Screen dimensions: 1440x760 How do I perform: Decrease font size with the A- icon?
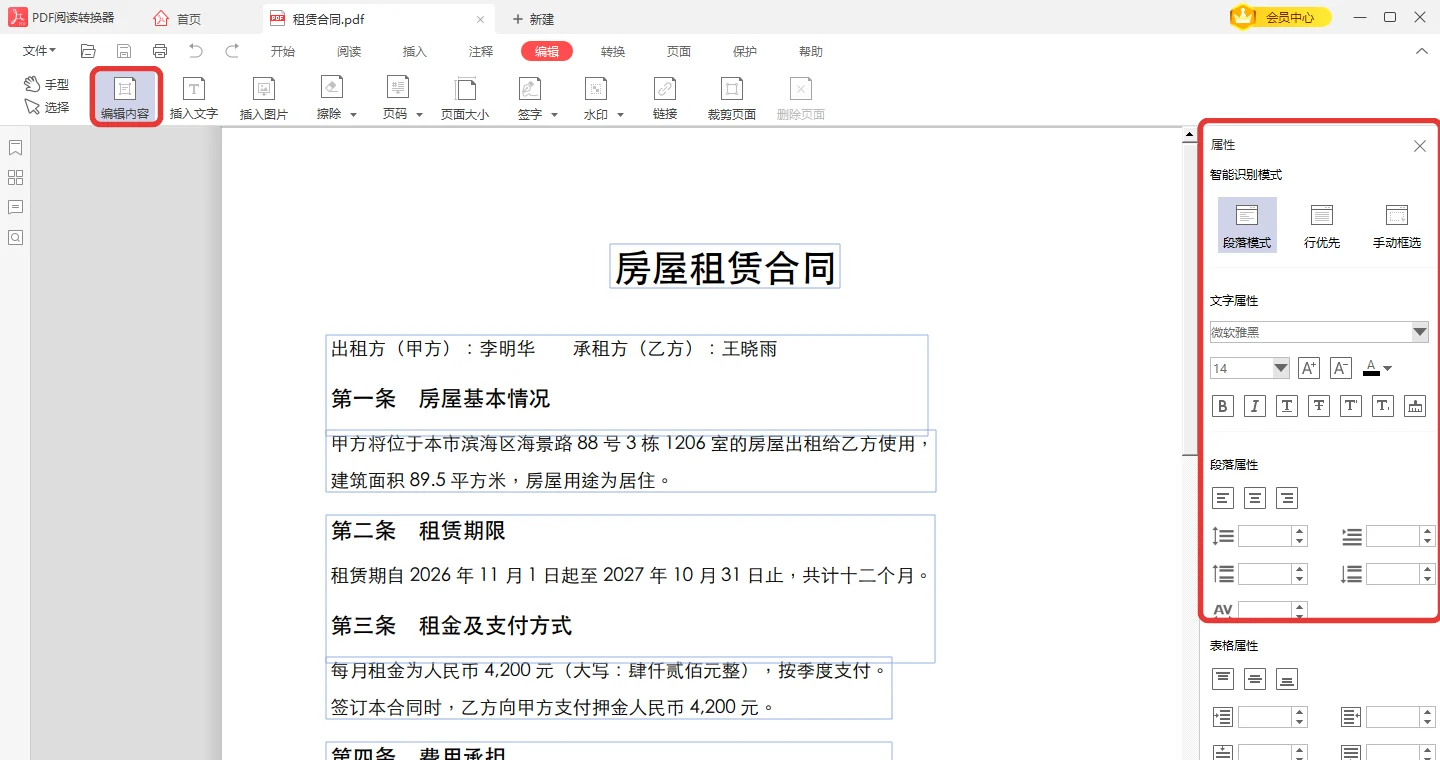[1341, 368]
